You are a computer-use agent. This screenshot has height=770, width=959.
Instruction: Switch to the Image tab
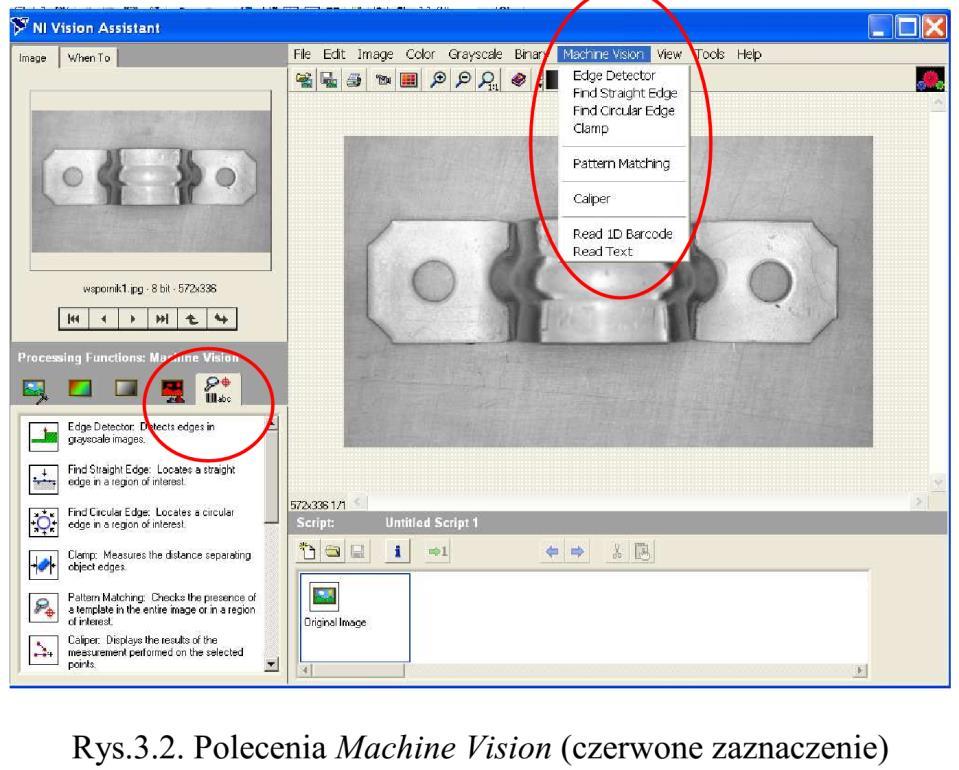click(32, 58)
